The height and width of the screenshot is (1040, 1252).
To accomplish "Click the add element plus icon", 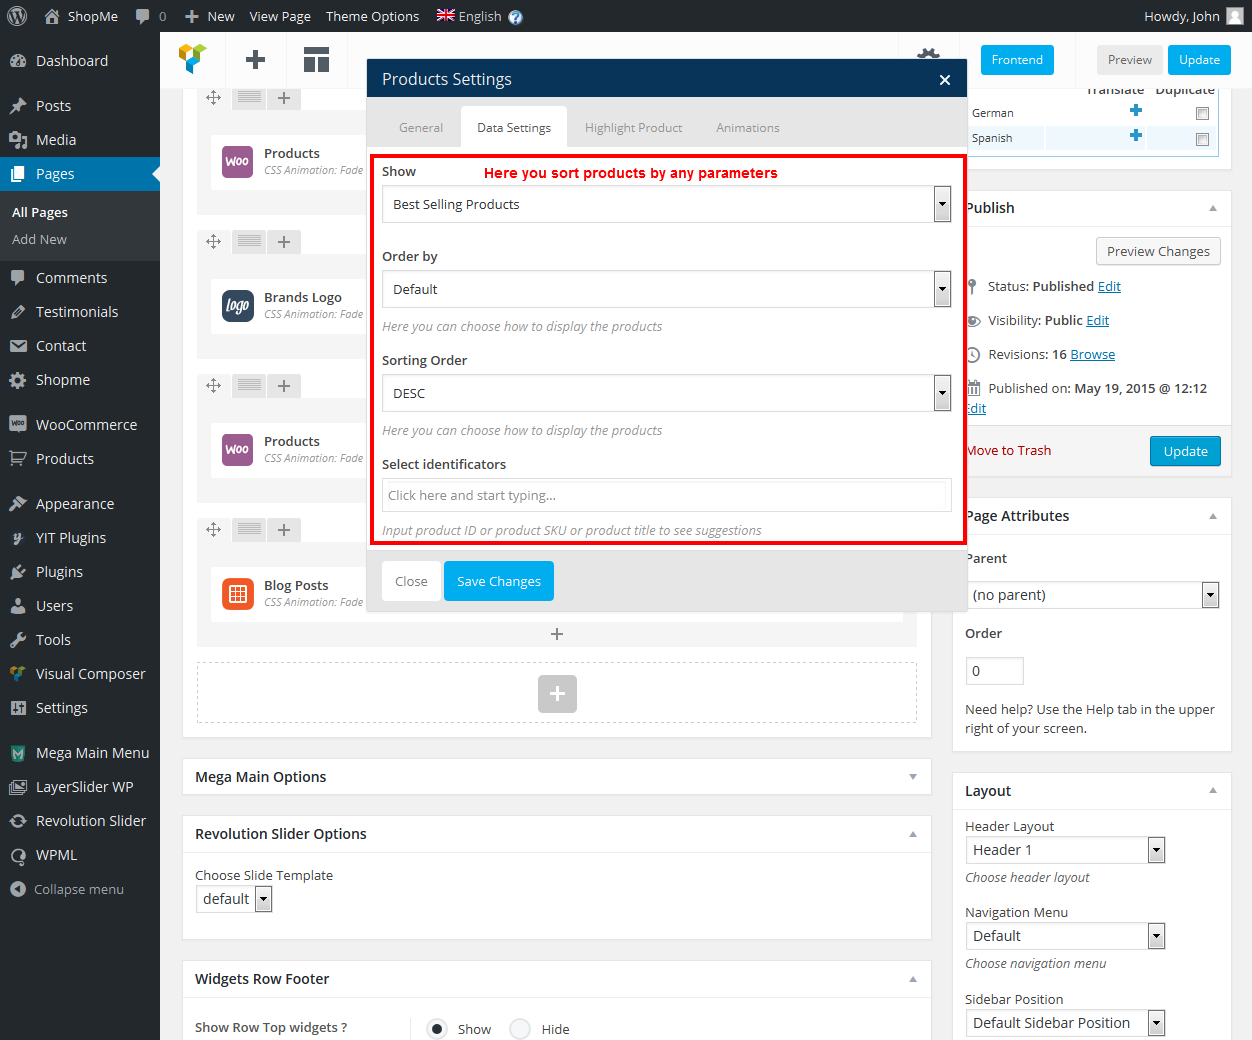I will [x=255, y=60].
